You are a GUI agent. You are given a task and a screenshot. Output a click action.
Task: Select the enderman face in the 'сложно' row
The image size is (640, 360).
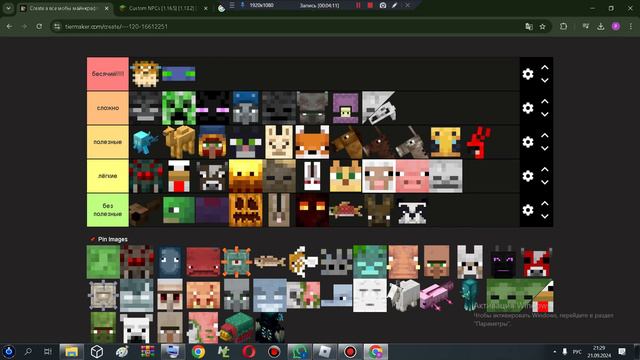pos(212,108)
